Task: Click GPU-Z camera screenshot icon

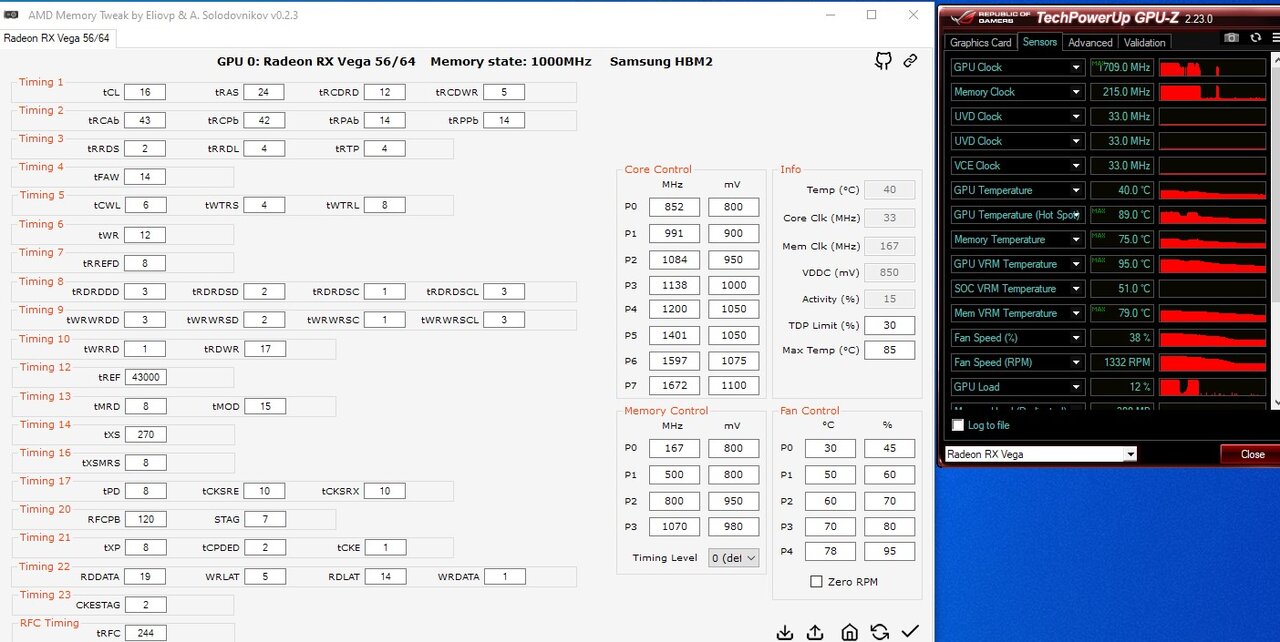Action: pos(1231,38)
